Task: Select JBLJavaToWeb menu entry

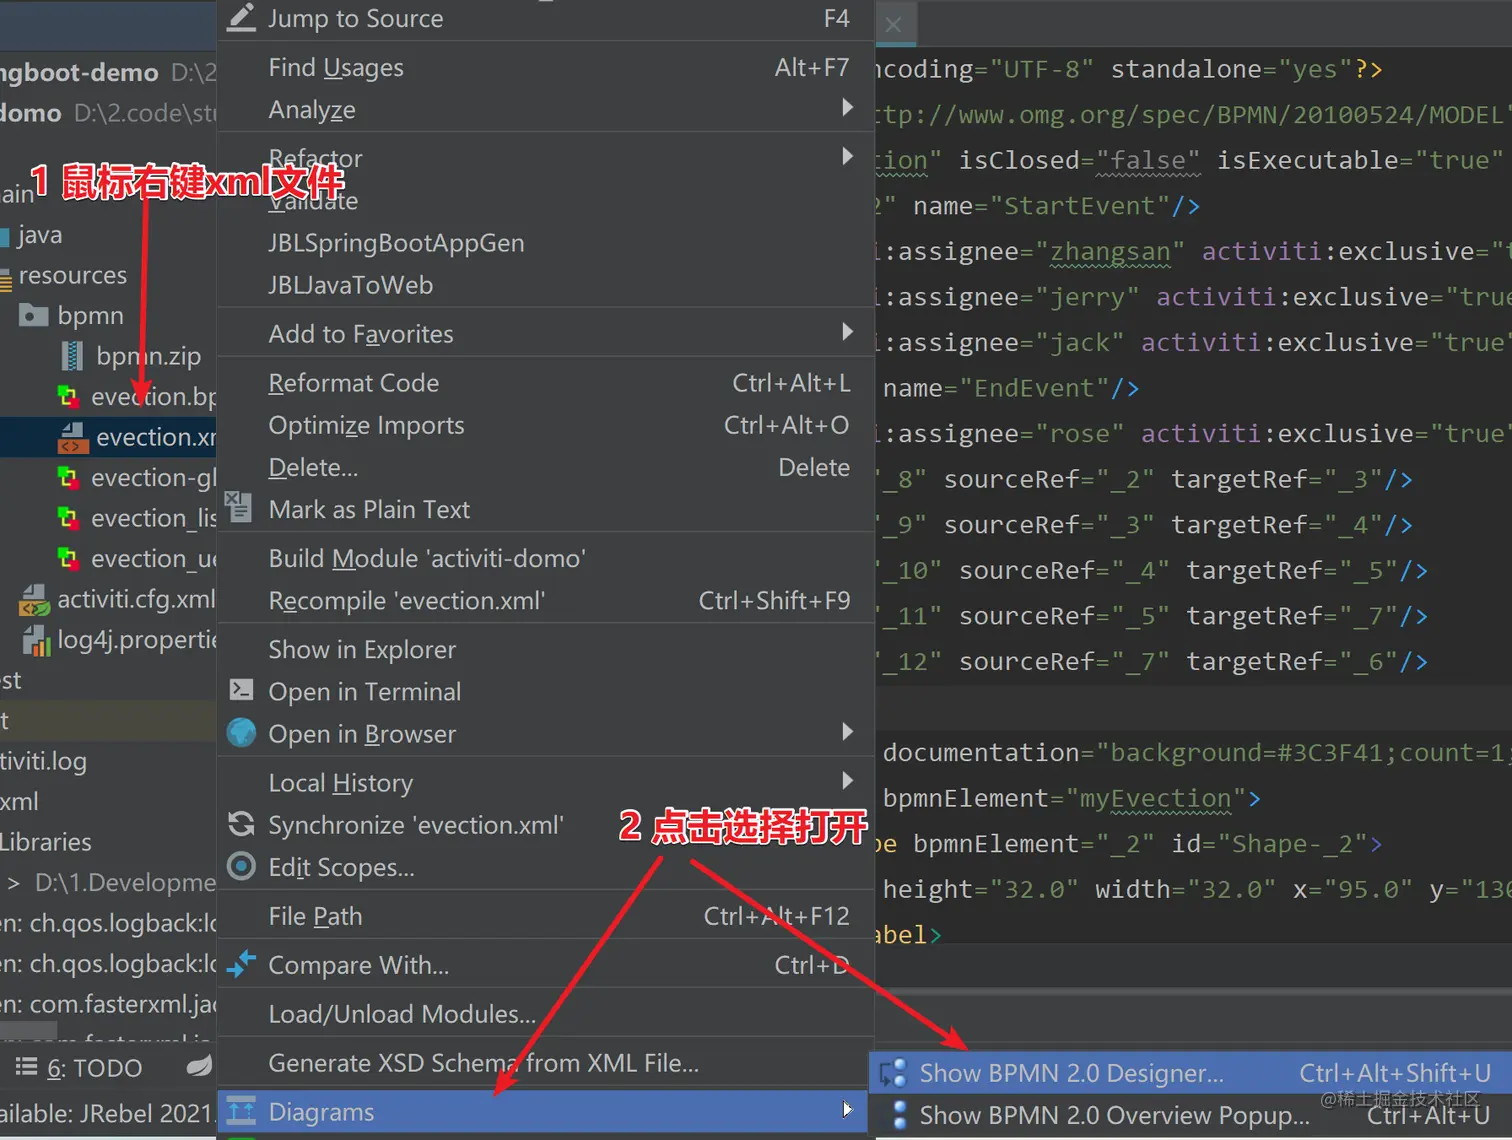Action: 545,285
